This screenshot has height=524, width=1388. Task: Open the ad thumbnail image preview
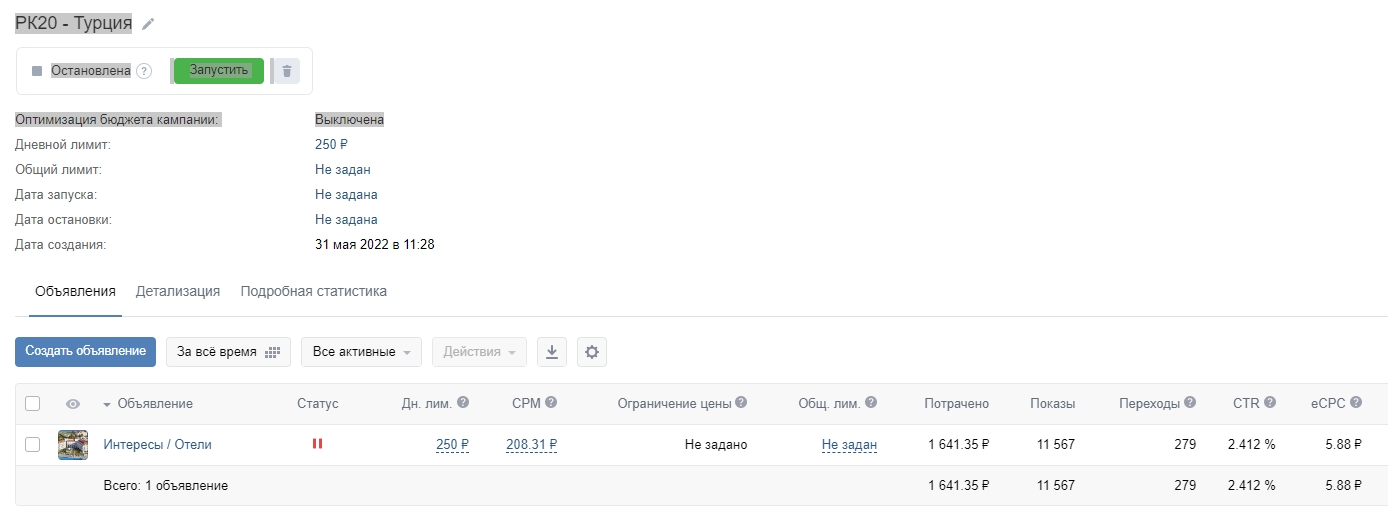tap(73, 445)
